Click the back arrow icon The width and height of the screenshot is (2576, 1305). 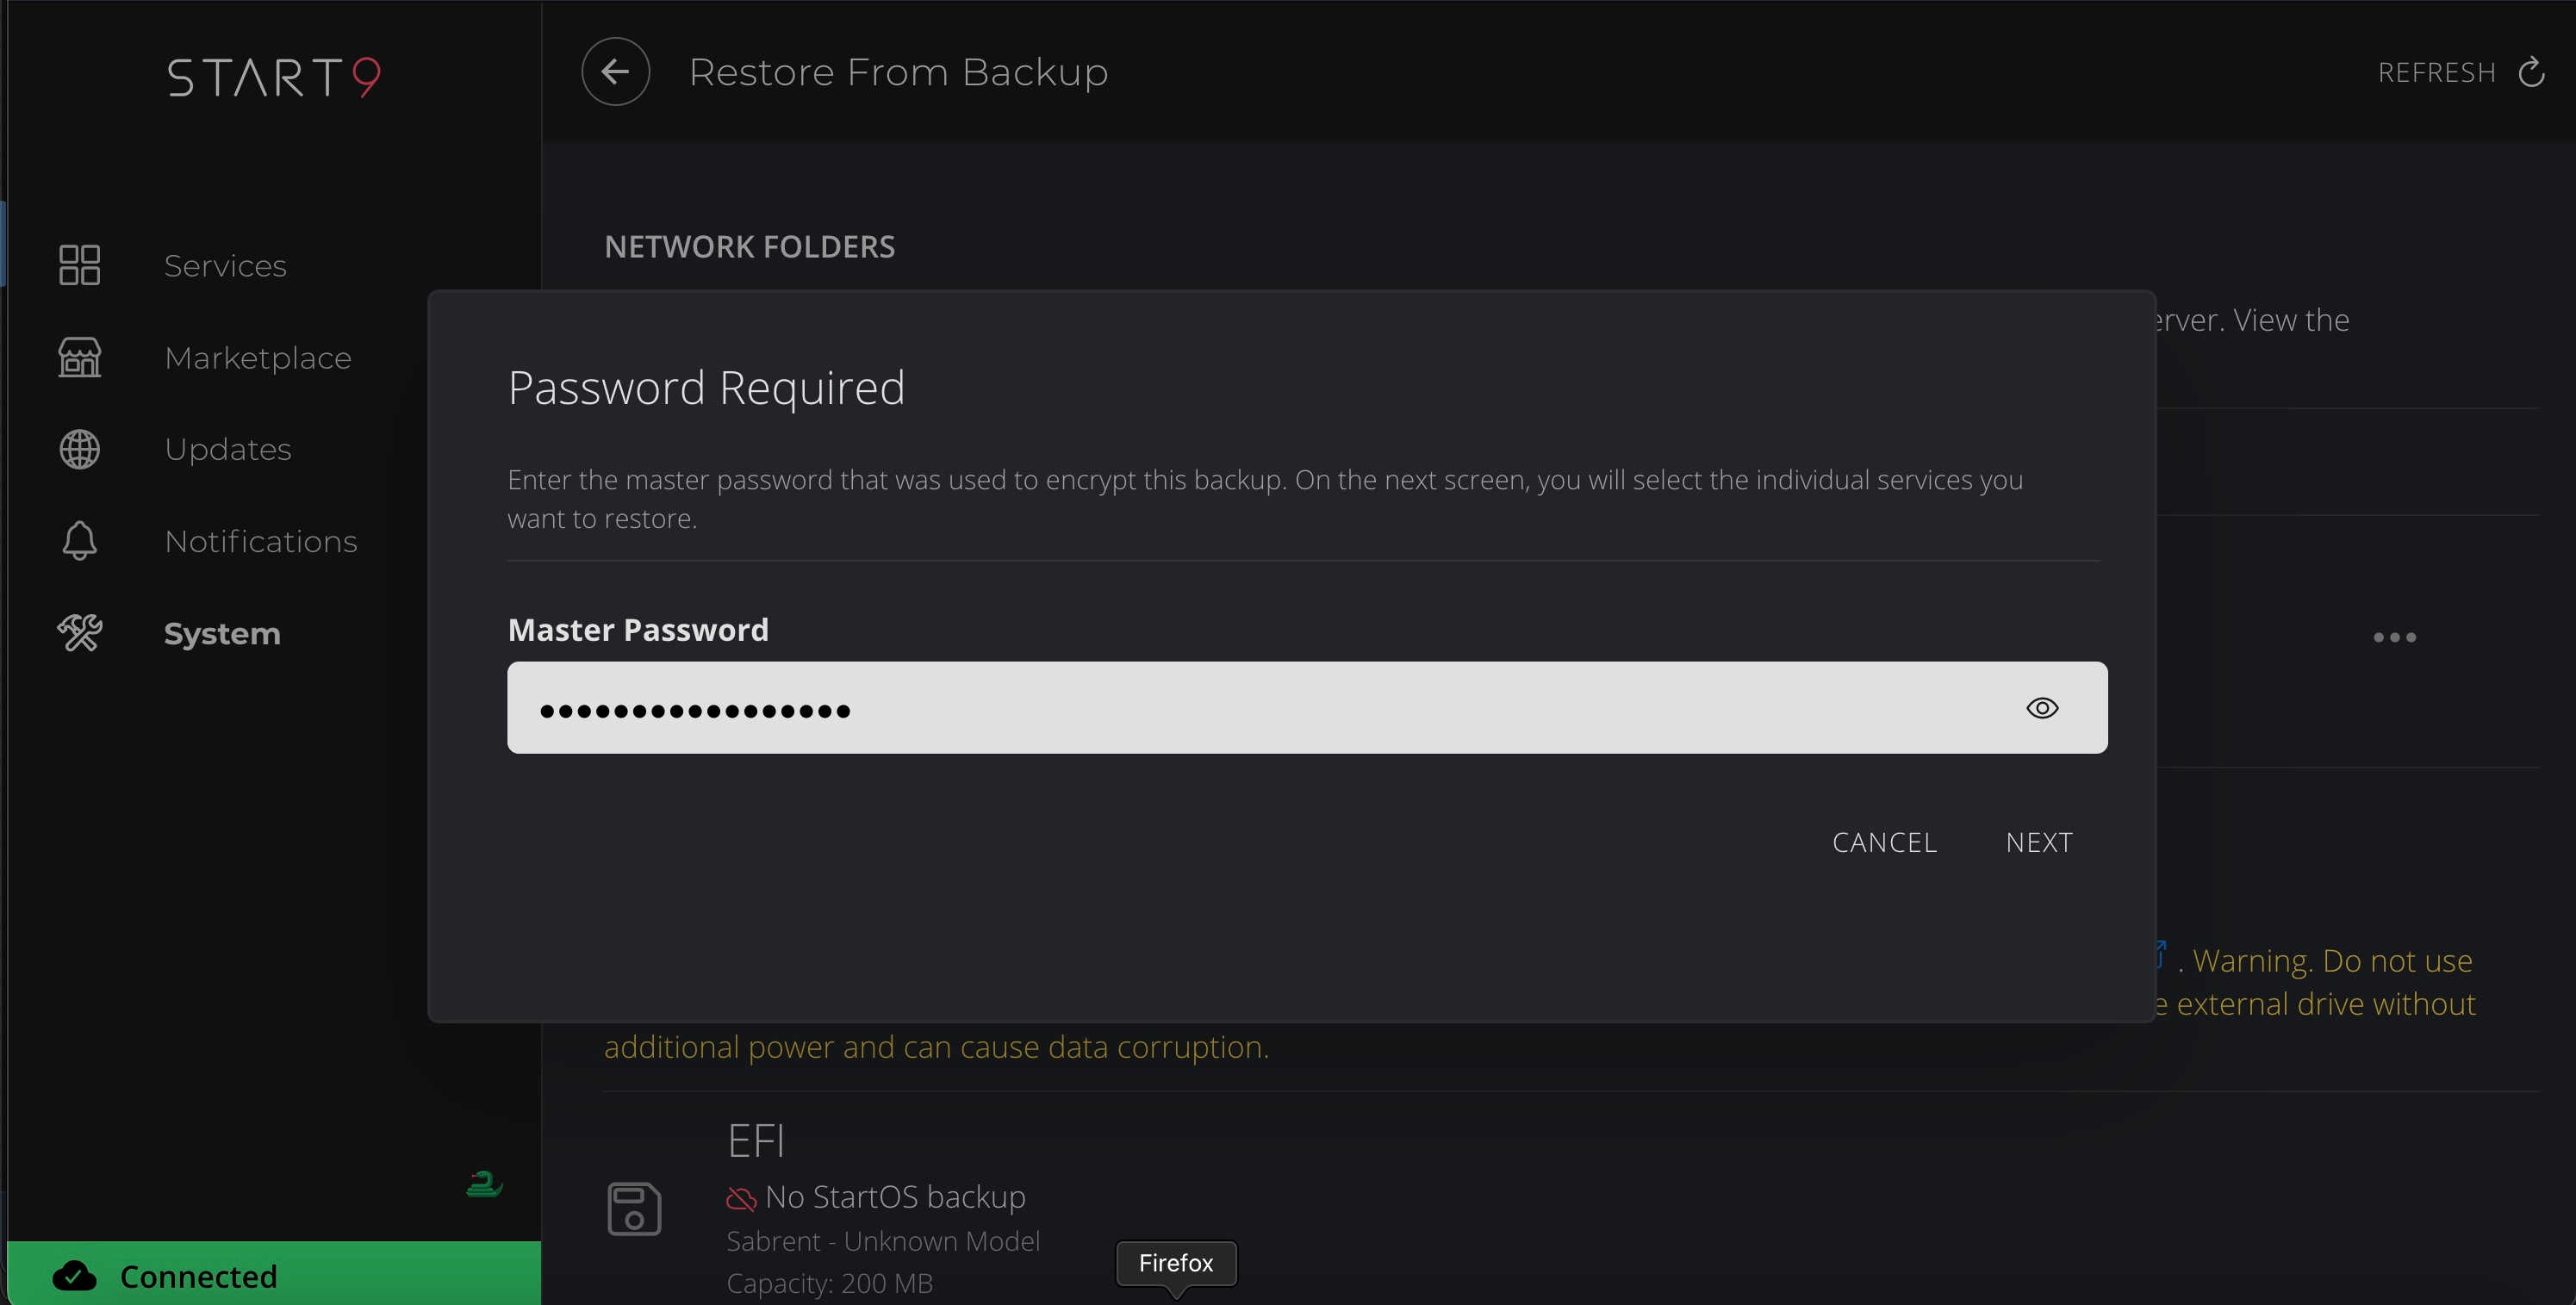tap(615, 72)
